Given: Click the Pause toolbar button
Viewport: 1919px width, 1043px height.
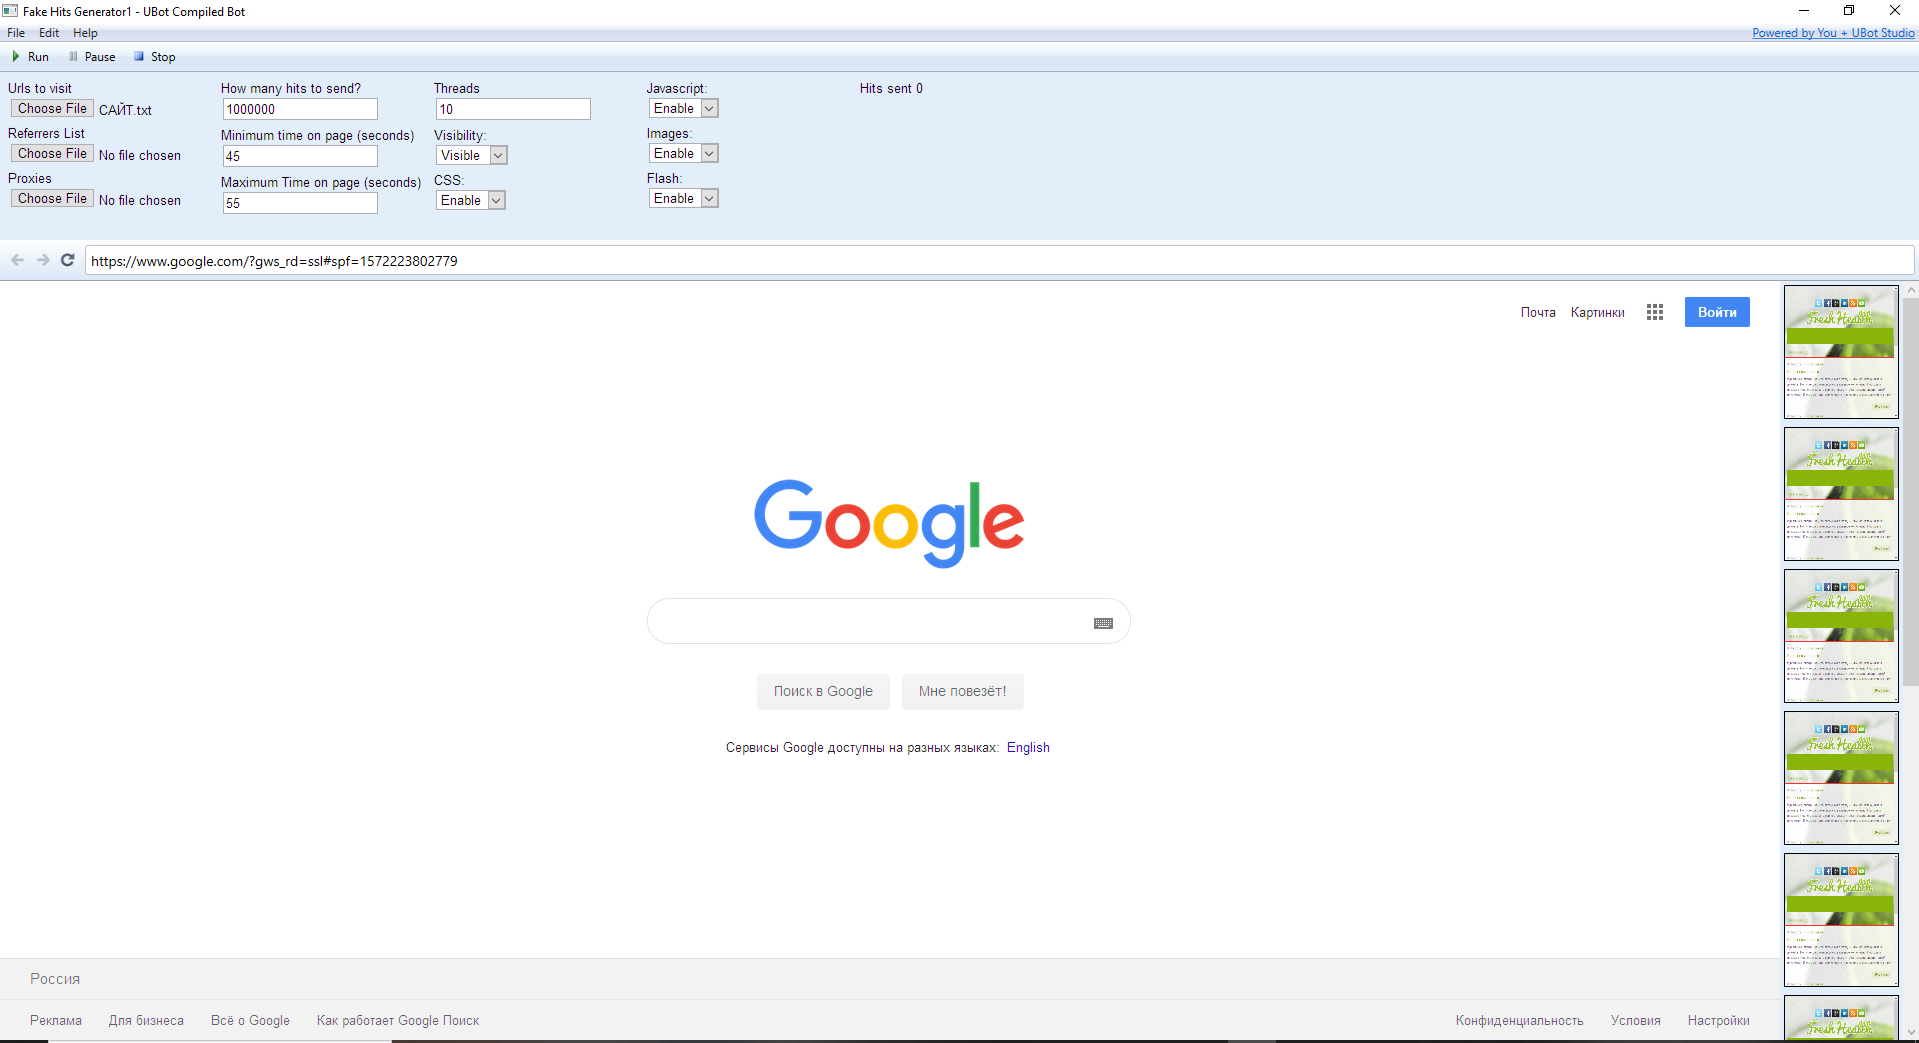Looking at the screenshot, I should pyautogui.click(x=92, y=57).
